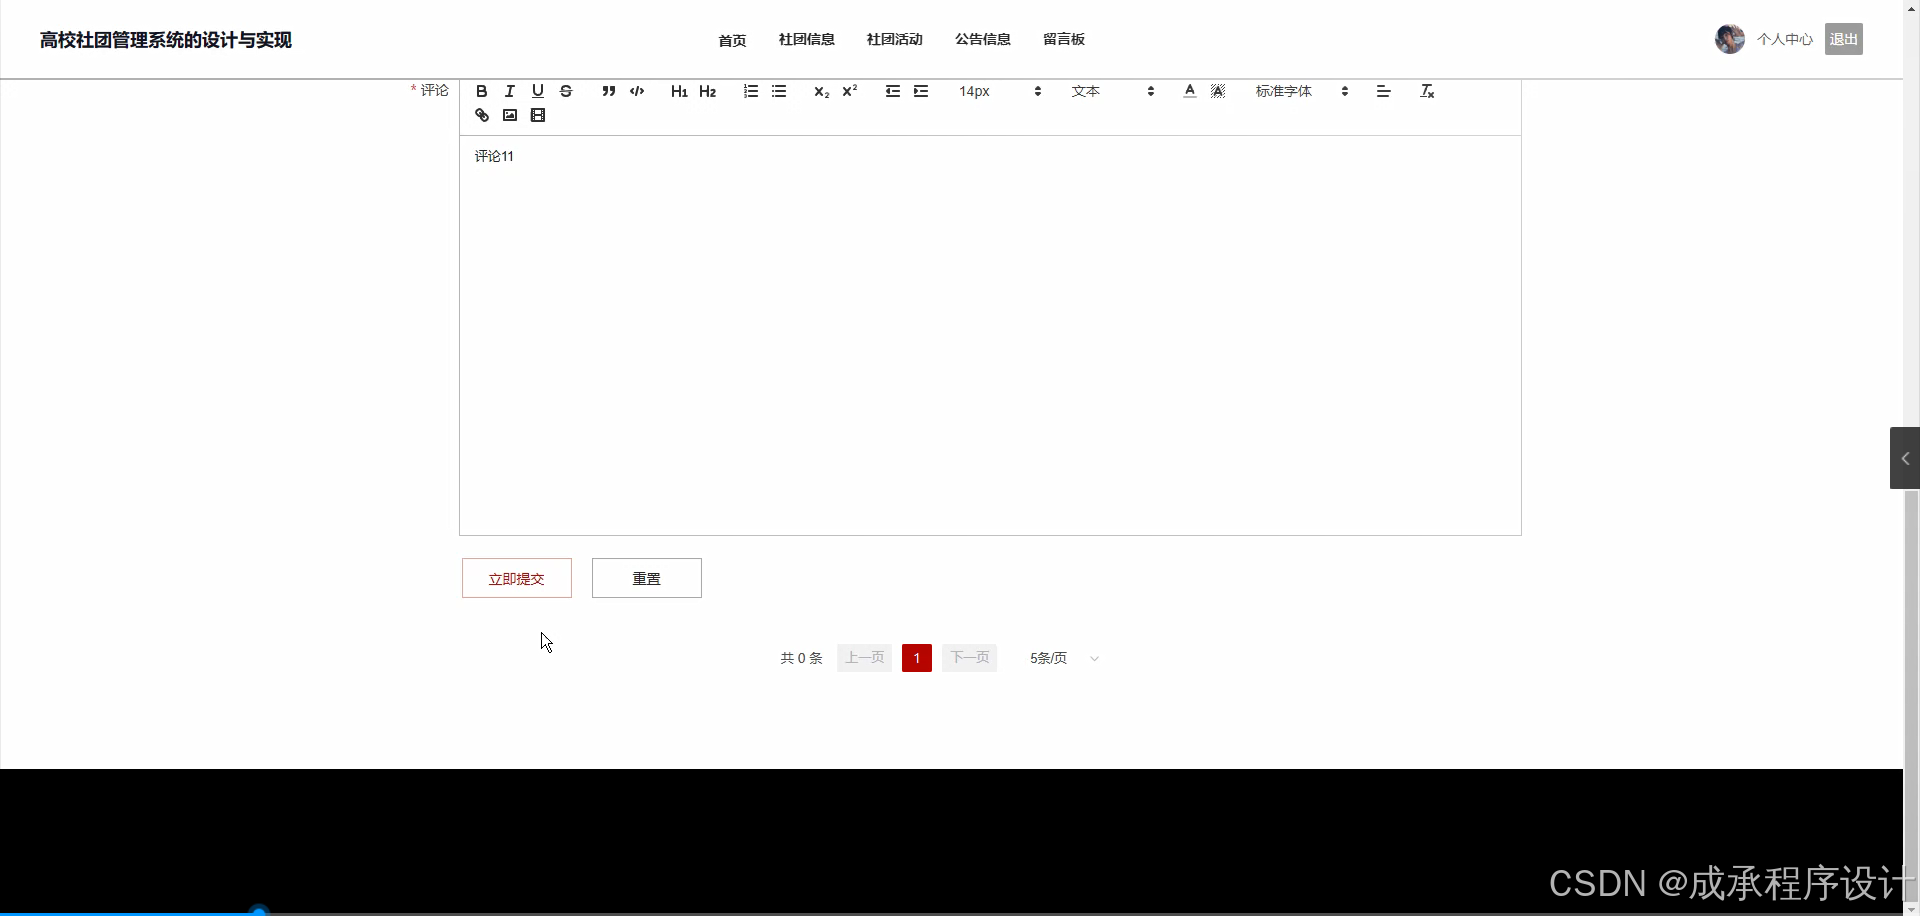
Task: Open the 标准字体 font family dropdown
Action: (1300, 91)
